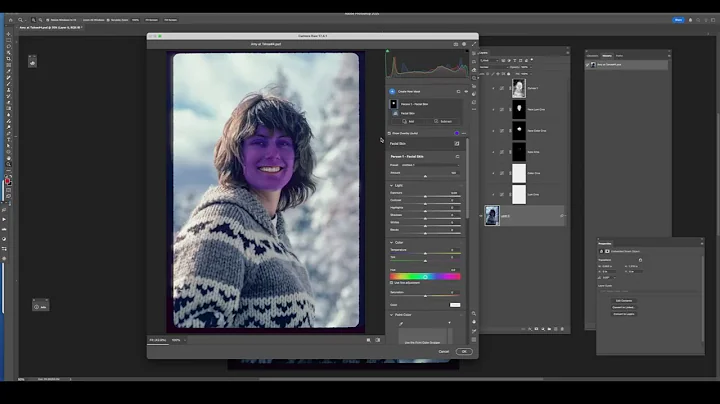This screenshot has height=404, width=720.
Task: Select the Clone Stamp tool in toolbar
Action: pos(8,90)
